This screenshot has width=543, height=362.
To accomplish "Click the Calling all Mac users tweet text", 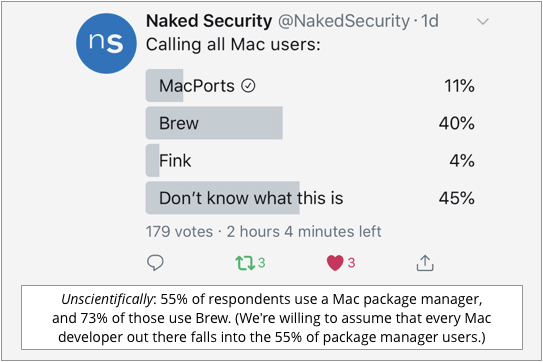I will (x=233, y=45).
